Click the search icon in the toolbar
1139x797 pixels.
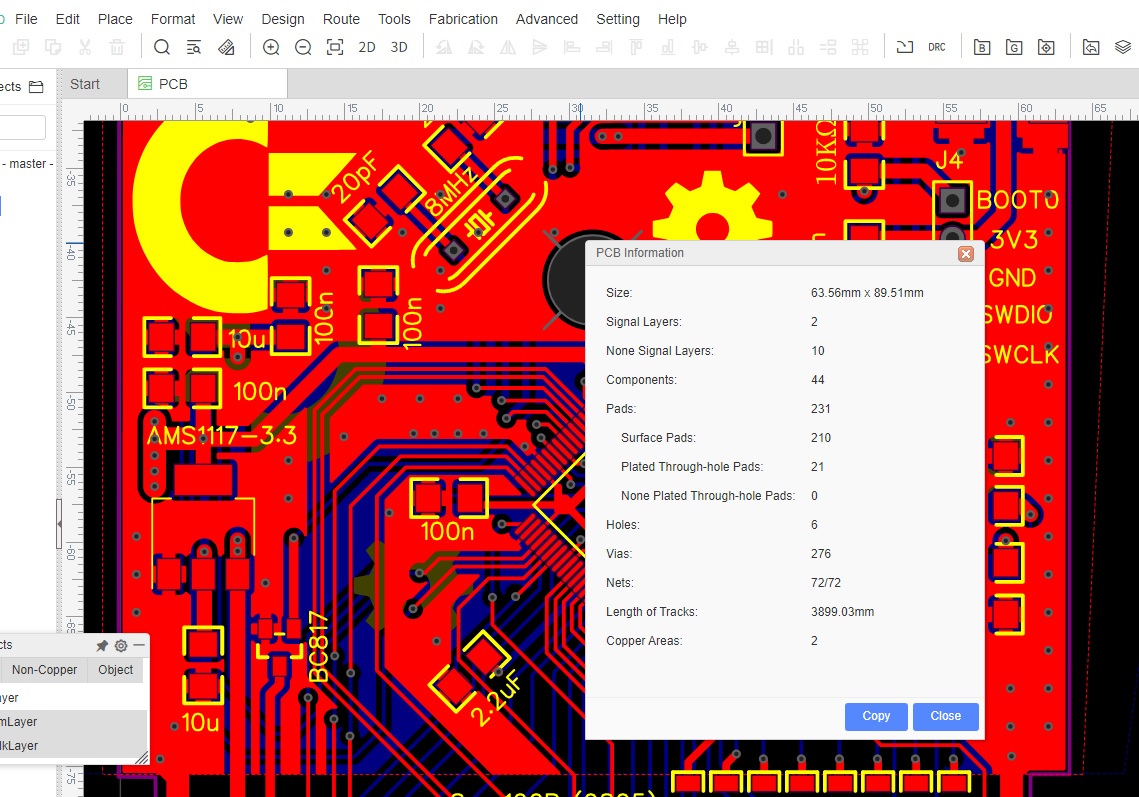161,46
